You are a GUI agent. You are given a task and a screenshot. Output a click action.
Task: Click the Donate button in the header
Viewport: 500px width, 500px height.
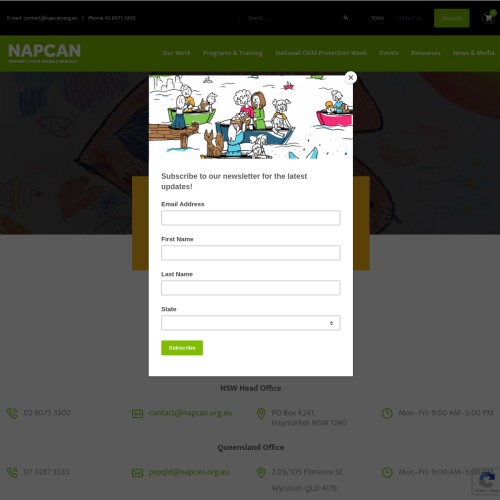(452, 18)
